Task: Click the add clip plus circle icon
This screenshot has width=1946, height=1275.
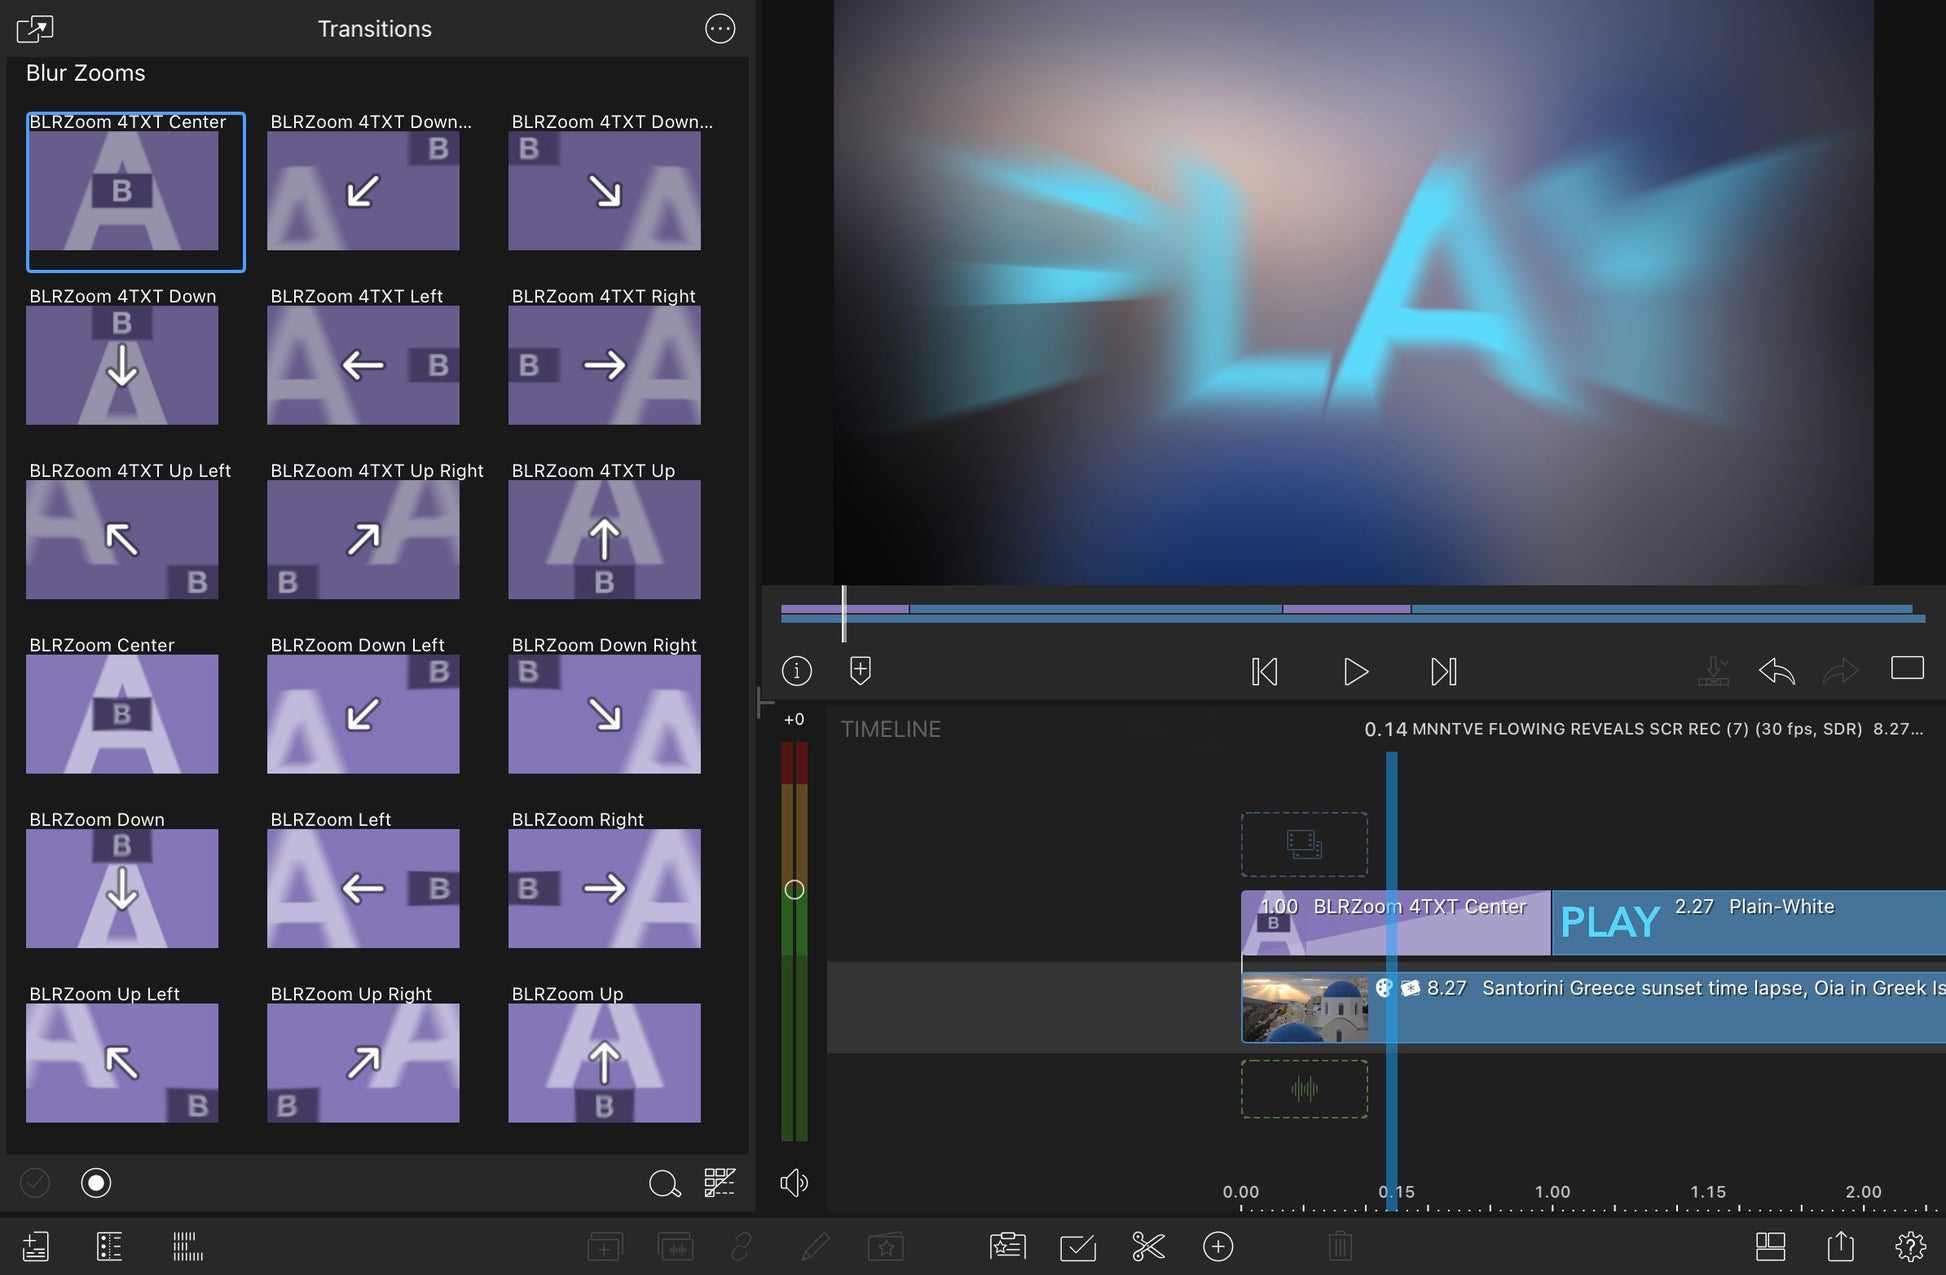Action: 1217,1246
